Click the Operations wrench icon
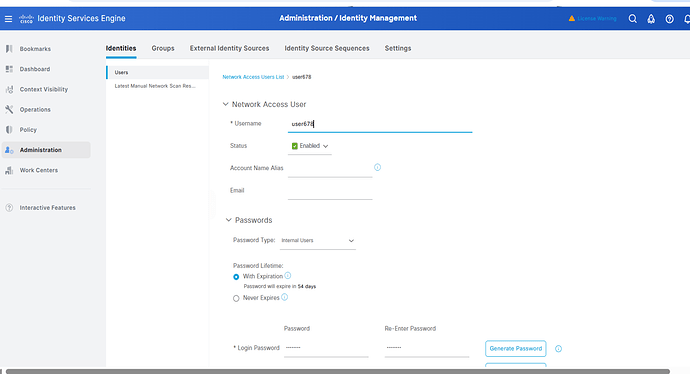The height and width of the screenshot is (374, 690). pos(9,110)
